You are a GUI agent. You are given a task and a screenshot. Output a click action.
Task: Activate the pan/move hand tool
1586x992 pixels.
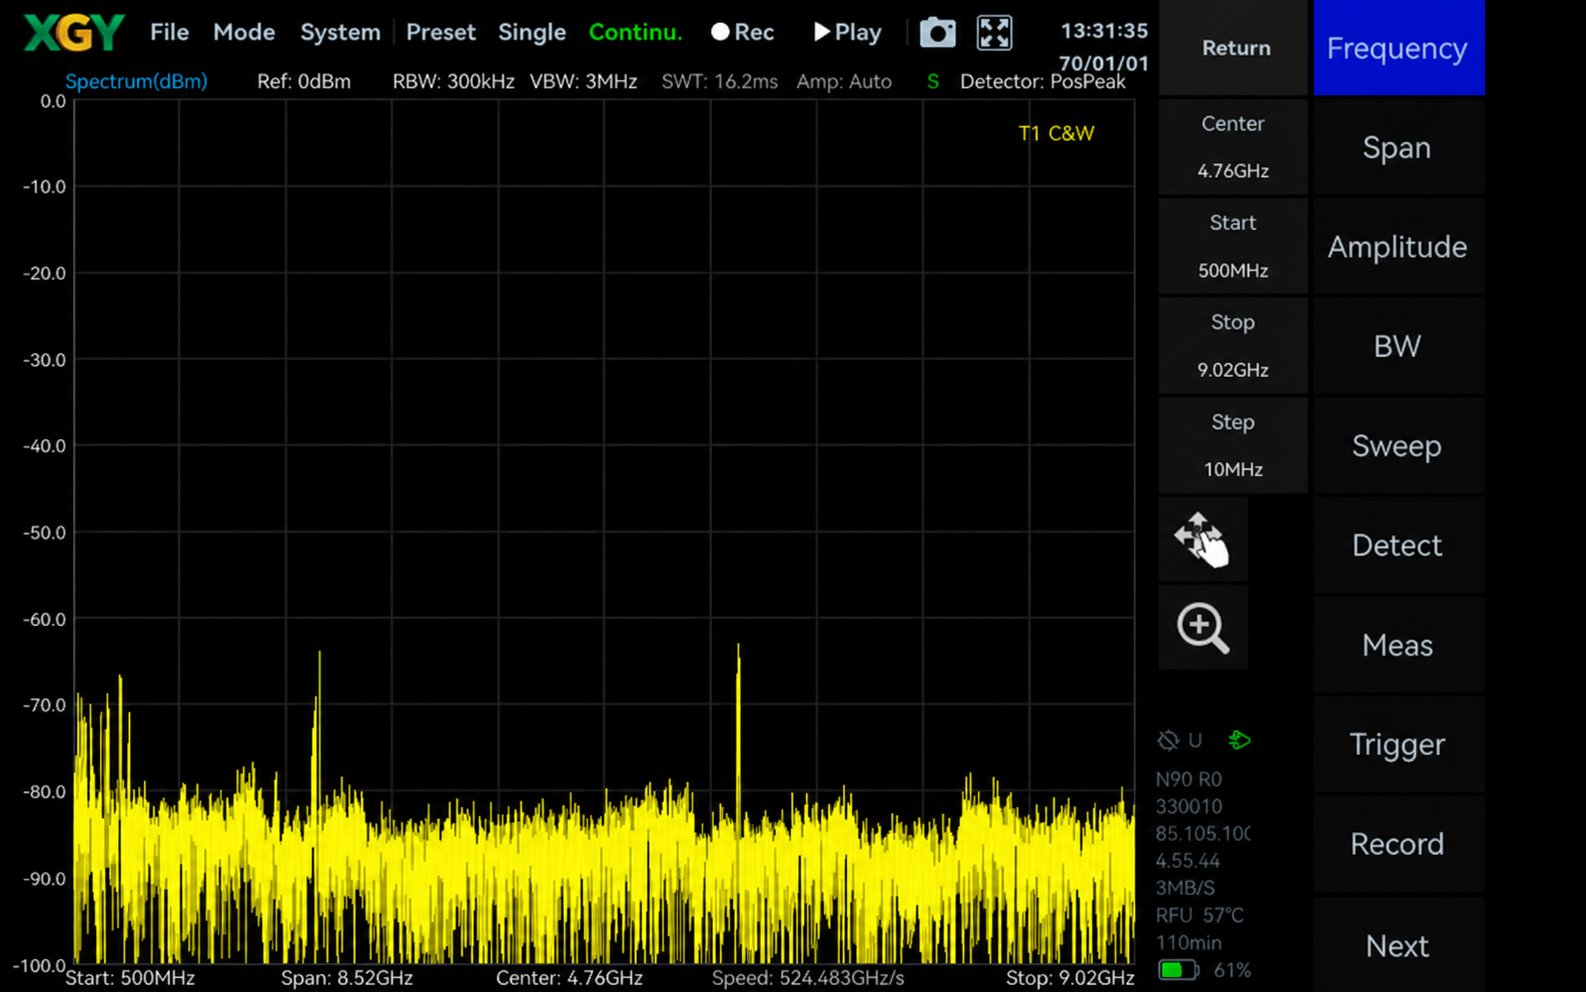pyautogui.click(x=1202, y=540)
